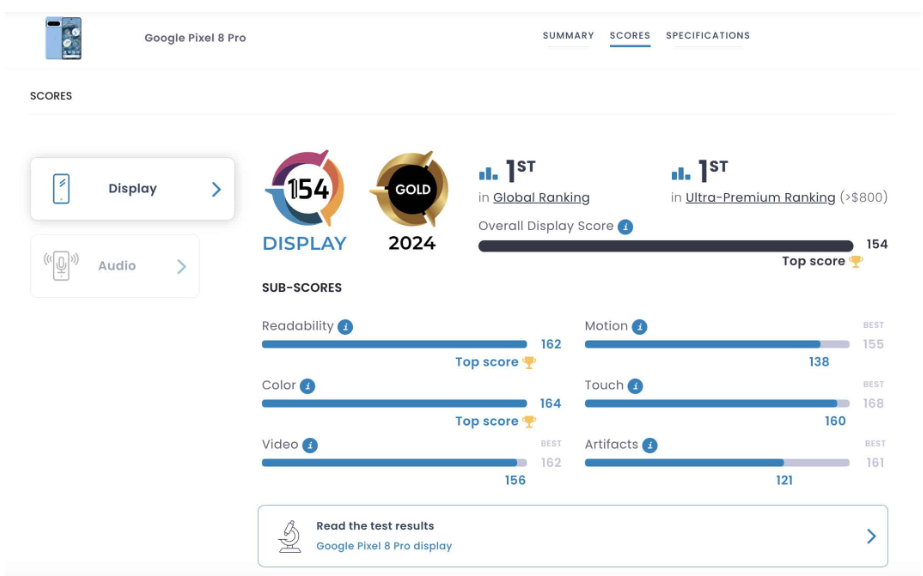This screenshot has width=923, height=576.
Task: Click the microscope icon in test results box
Action: (290, 536)
